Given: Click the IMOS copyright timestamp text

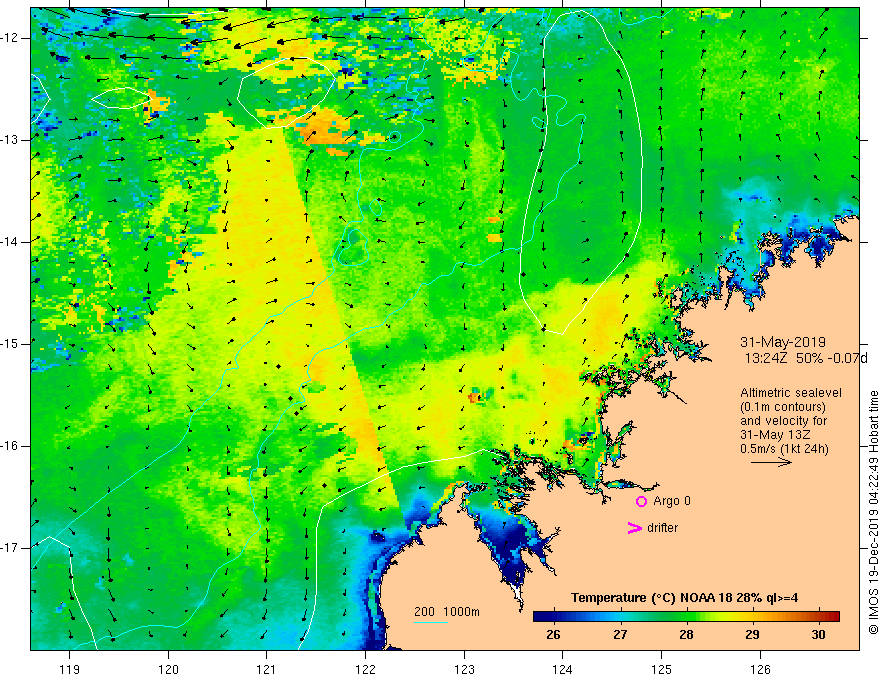Looking at the screenshot, I should click(x=873, y=512).
